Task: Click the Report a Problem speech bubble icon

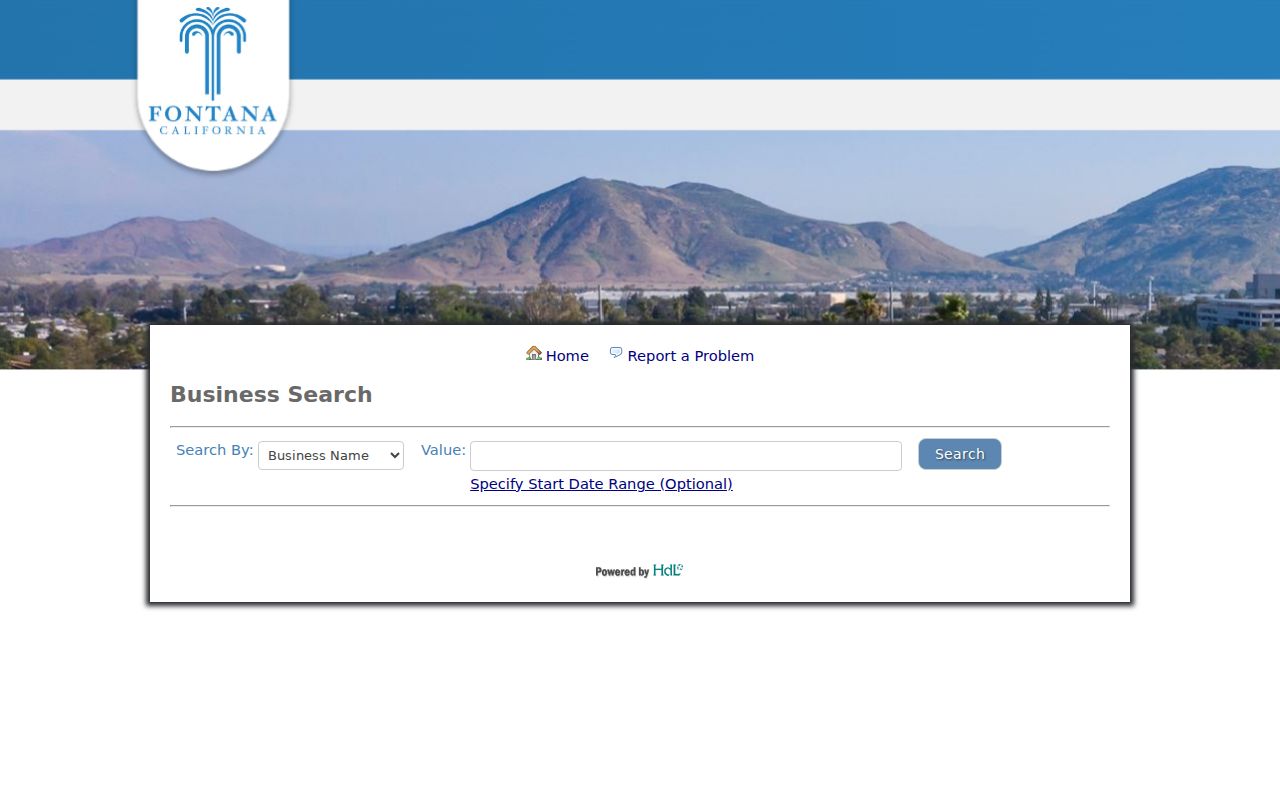Action: (616, 353)
